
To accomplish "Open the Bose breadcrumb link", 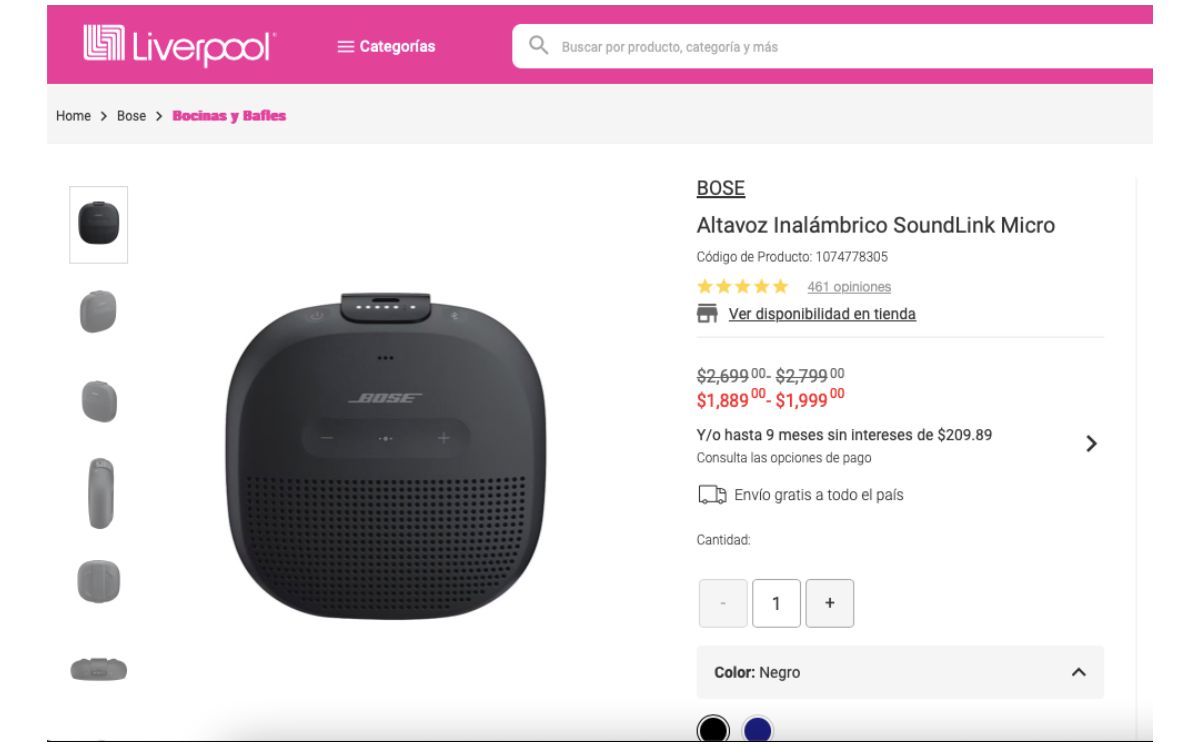I will point(131,116).
